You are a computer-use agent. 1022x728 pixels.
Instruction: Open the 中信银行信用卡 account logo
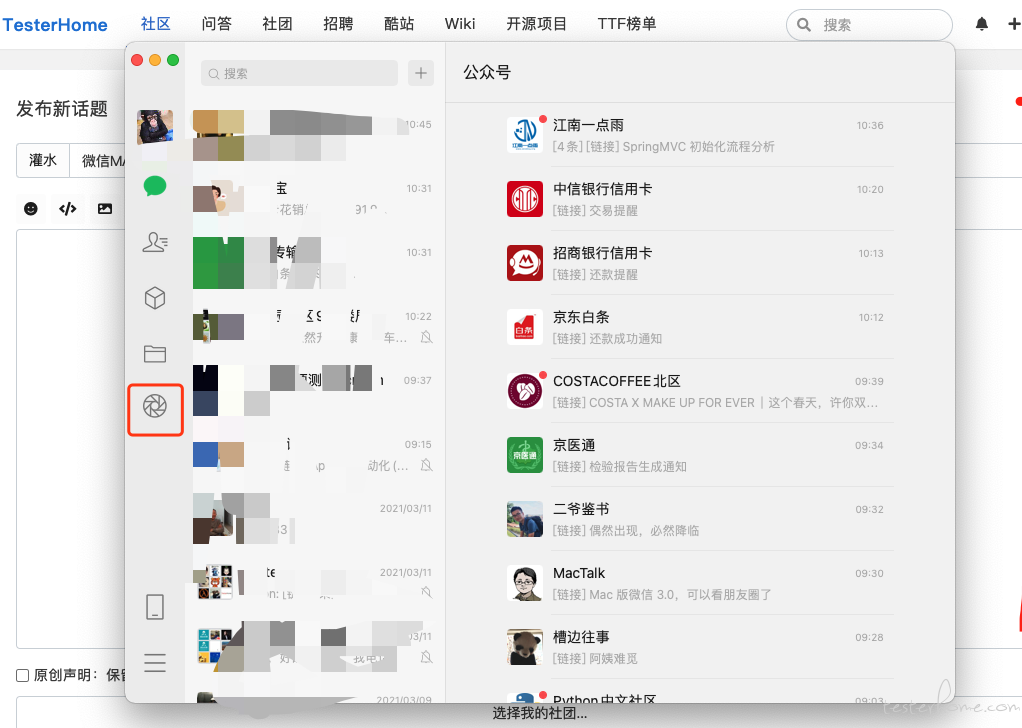coord(525,199)
